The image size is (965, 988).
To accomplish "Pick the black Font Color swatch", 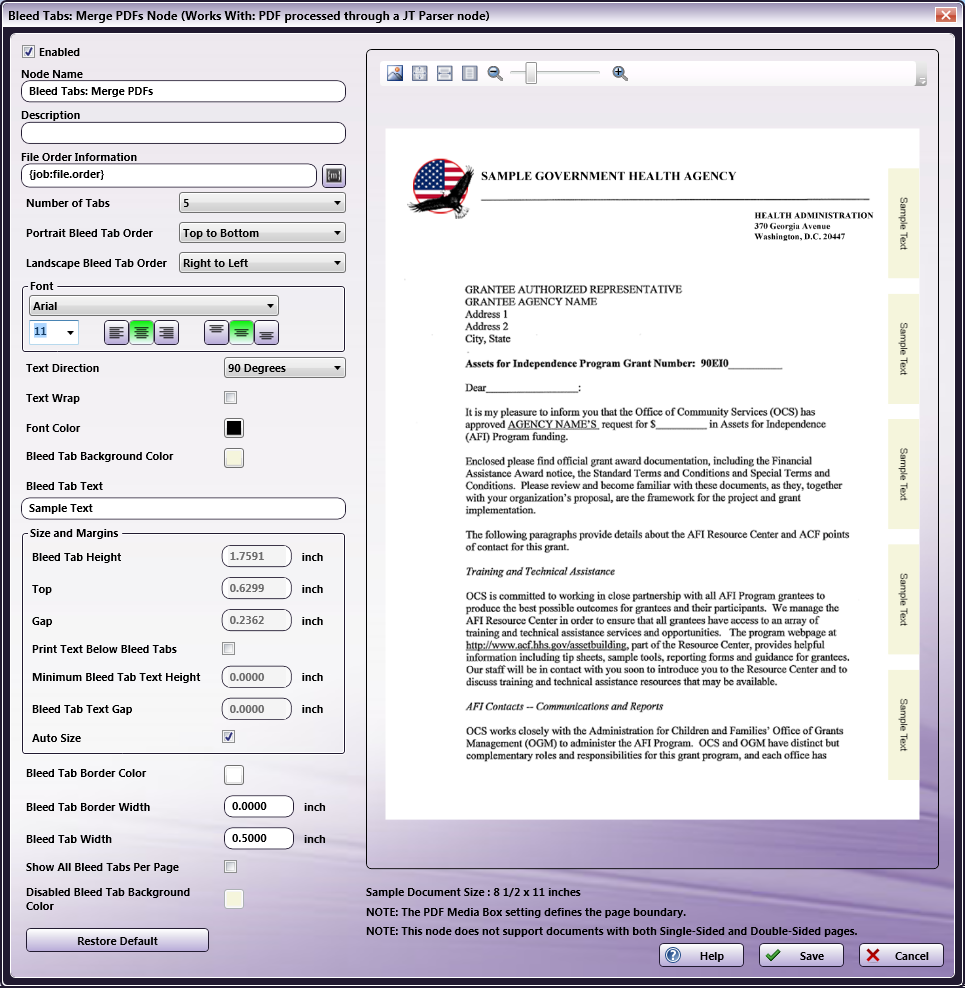I will tap(234, 428).
